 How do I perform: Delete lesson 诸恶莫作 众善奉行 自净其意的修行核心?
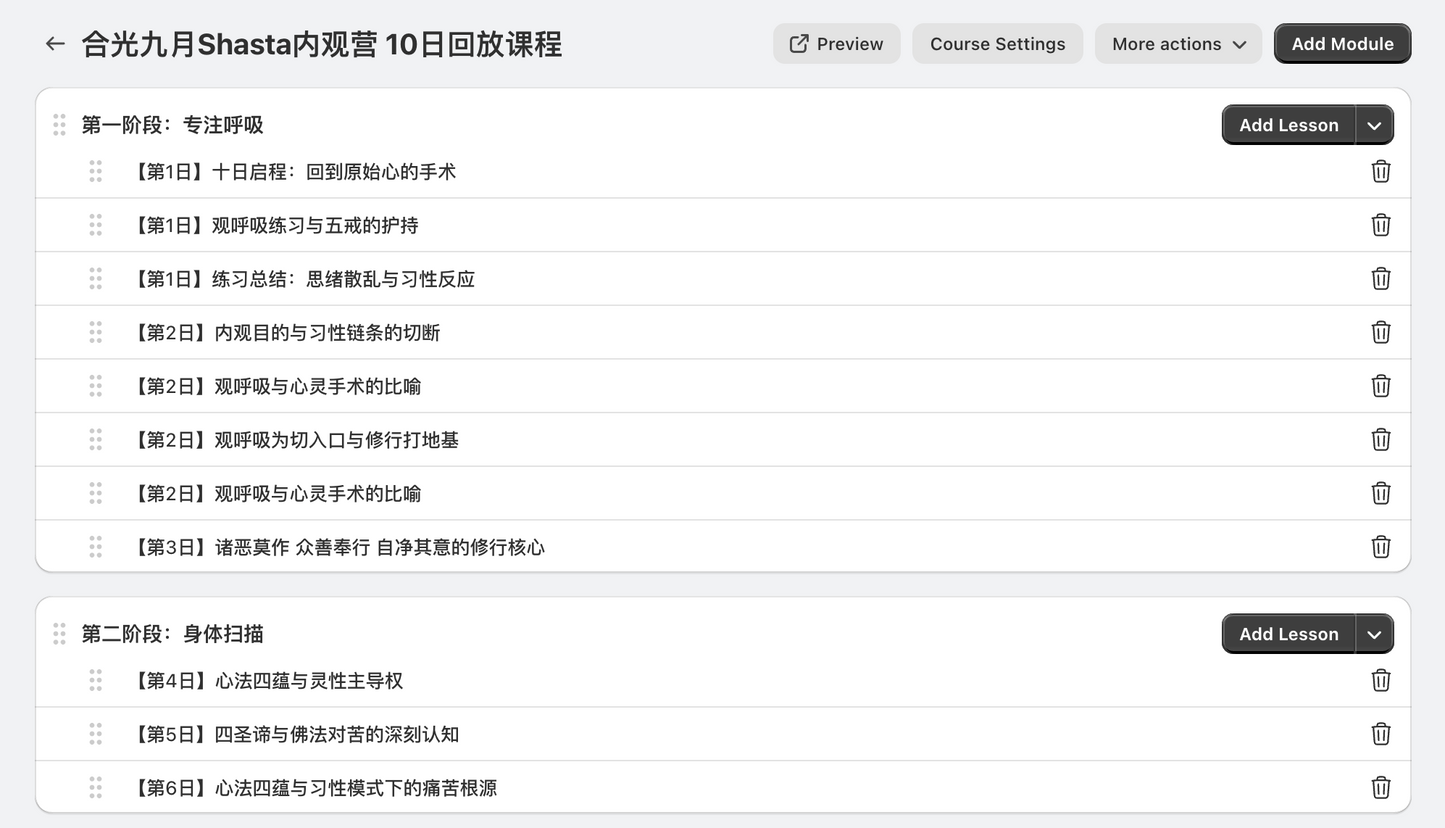point(1381,547)
